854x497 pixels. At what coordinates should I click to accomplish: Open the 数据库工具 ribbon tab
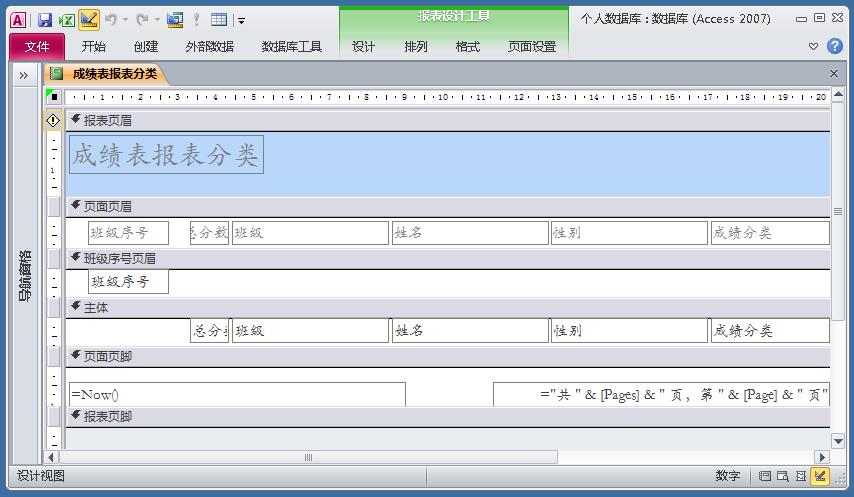pos(291,47)
